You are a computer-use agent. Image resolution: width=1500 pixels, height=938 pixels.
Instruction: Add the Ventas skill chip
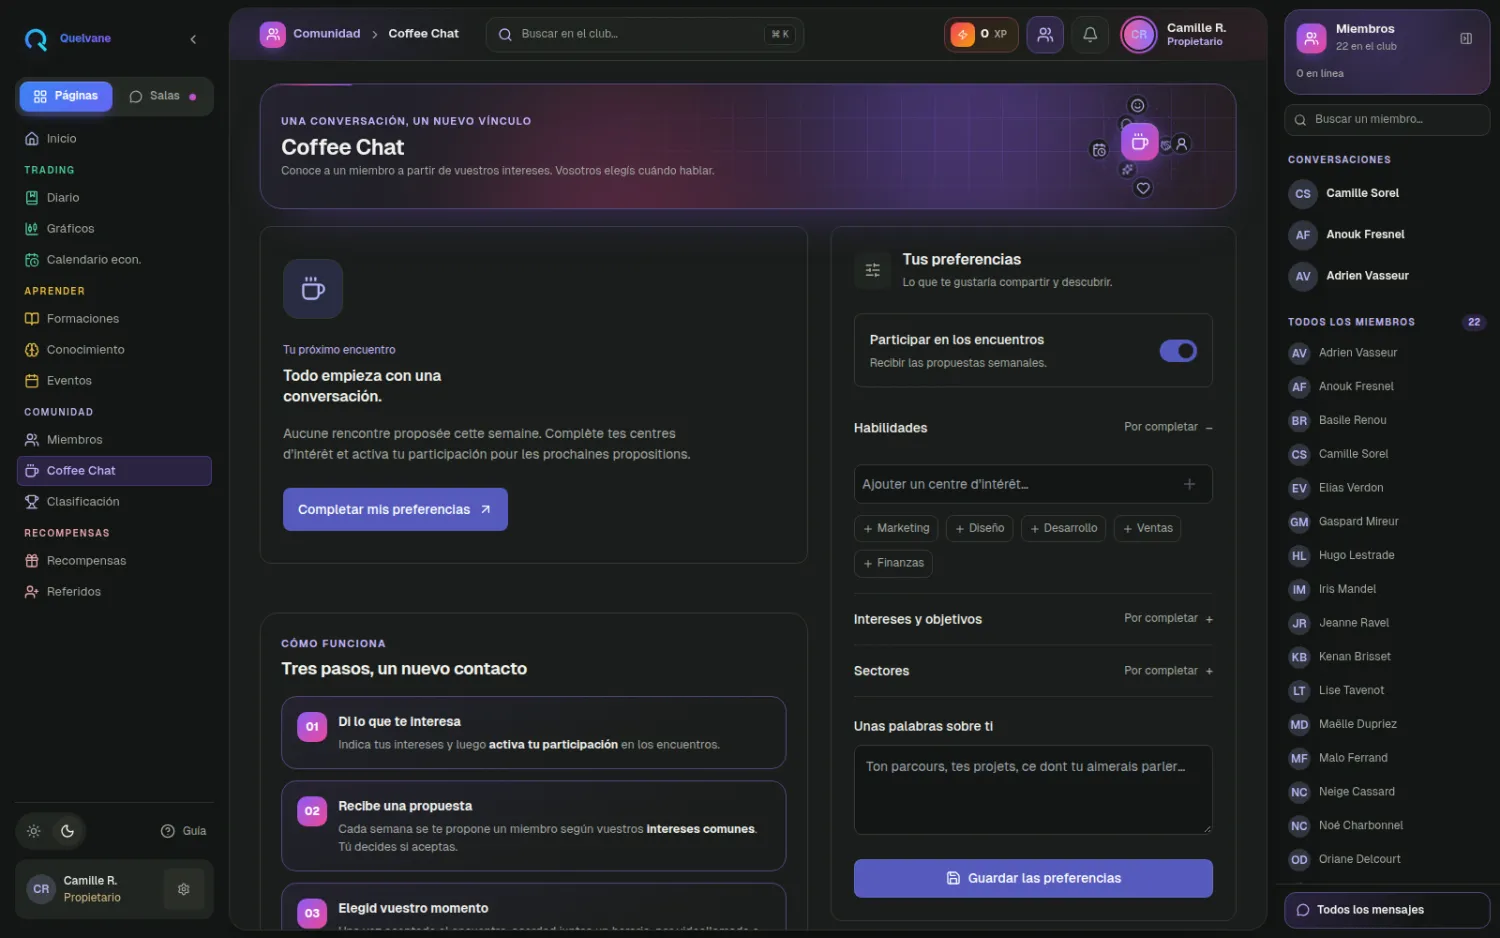[x=1147, y=528]
